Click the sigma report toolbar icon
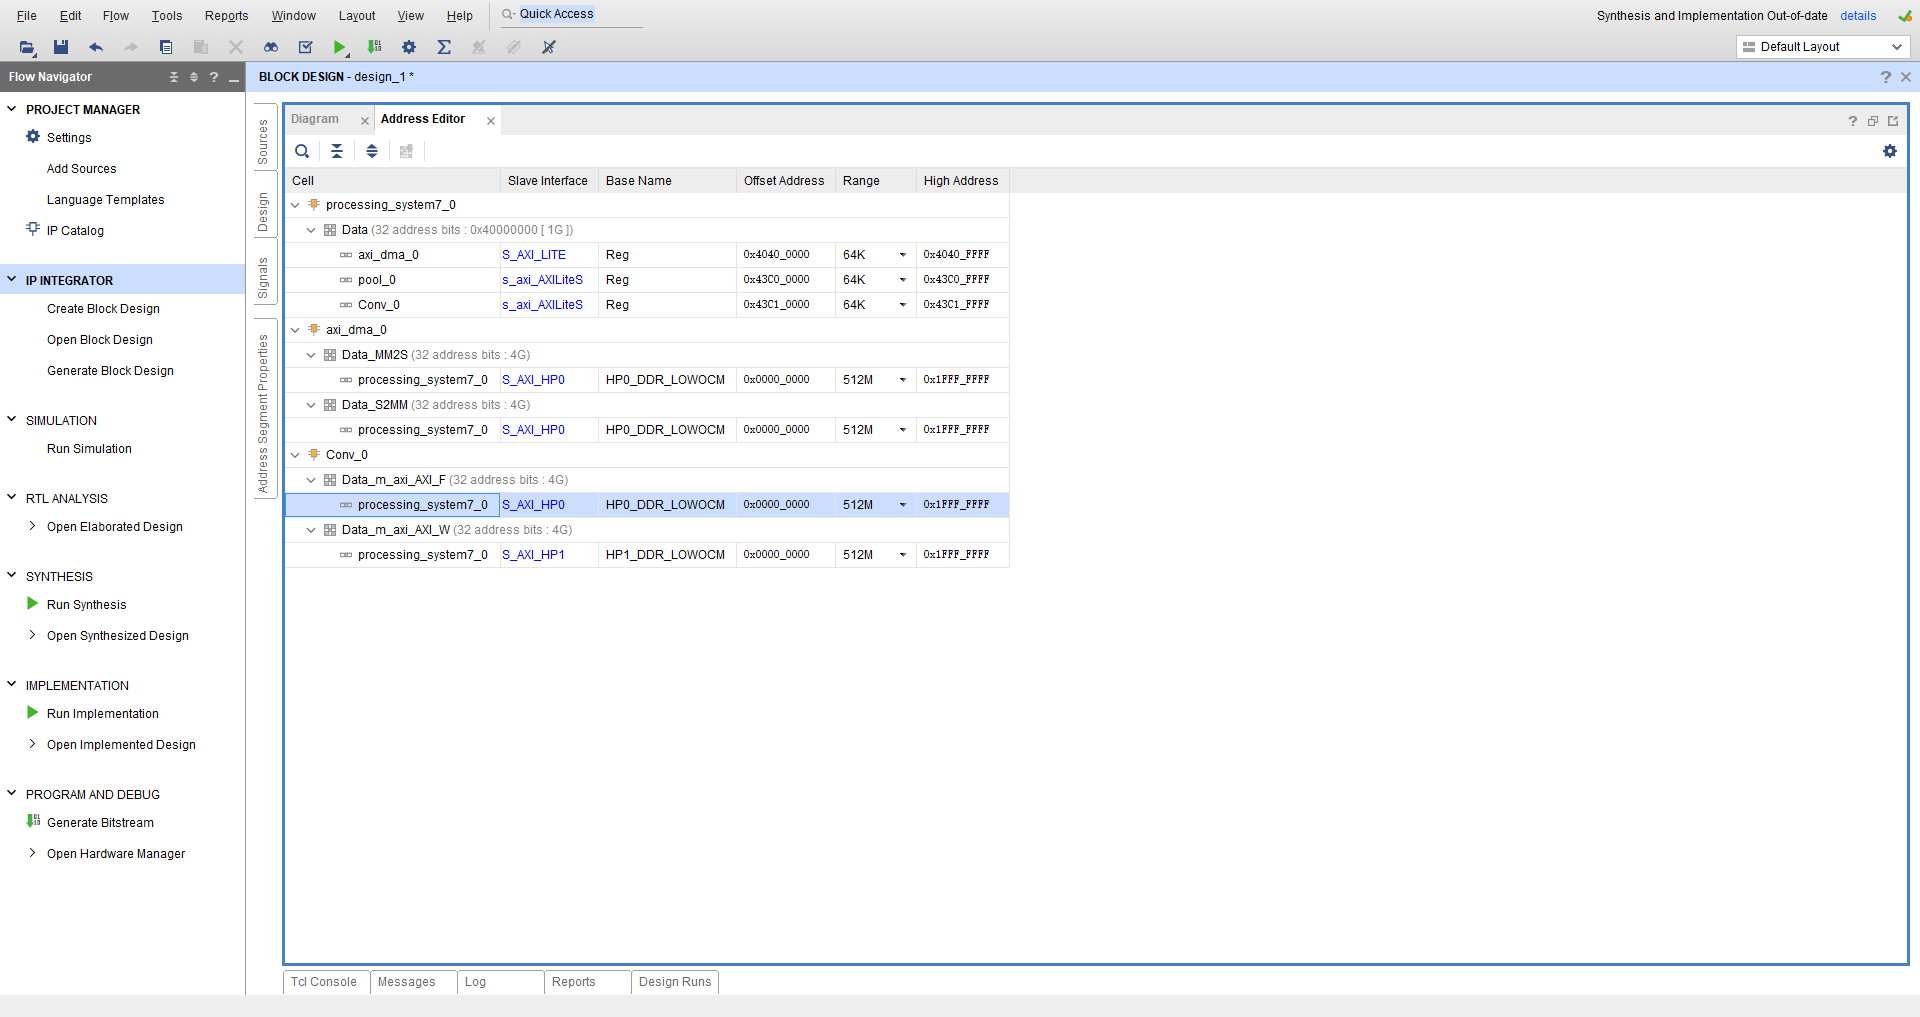Screen dimensions: 1920x1017 tap(444, 47)
